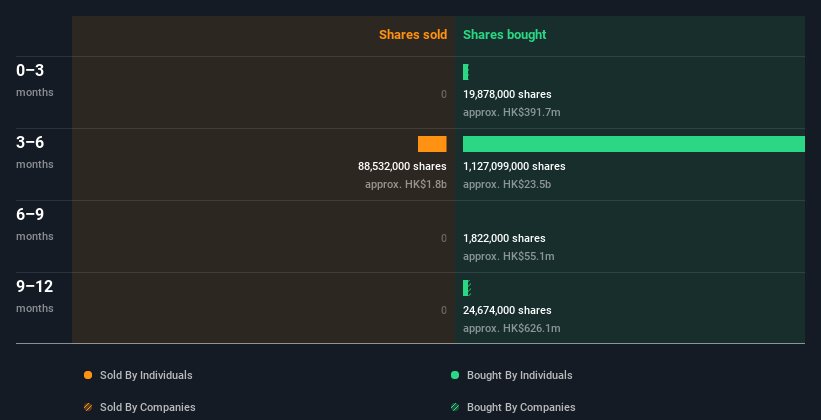The width and height of the screenshot is (821, 420).
Task: Select the Shares sold column header
Action: [413, 35]
